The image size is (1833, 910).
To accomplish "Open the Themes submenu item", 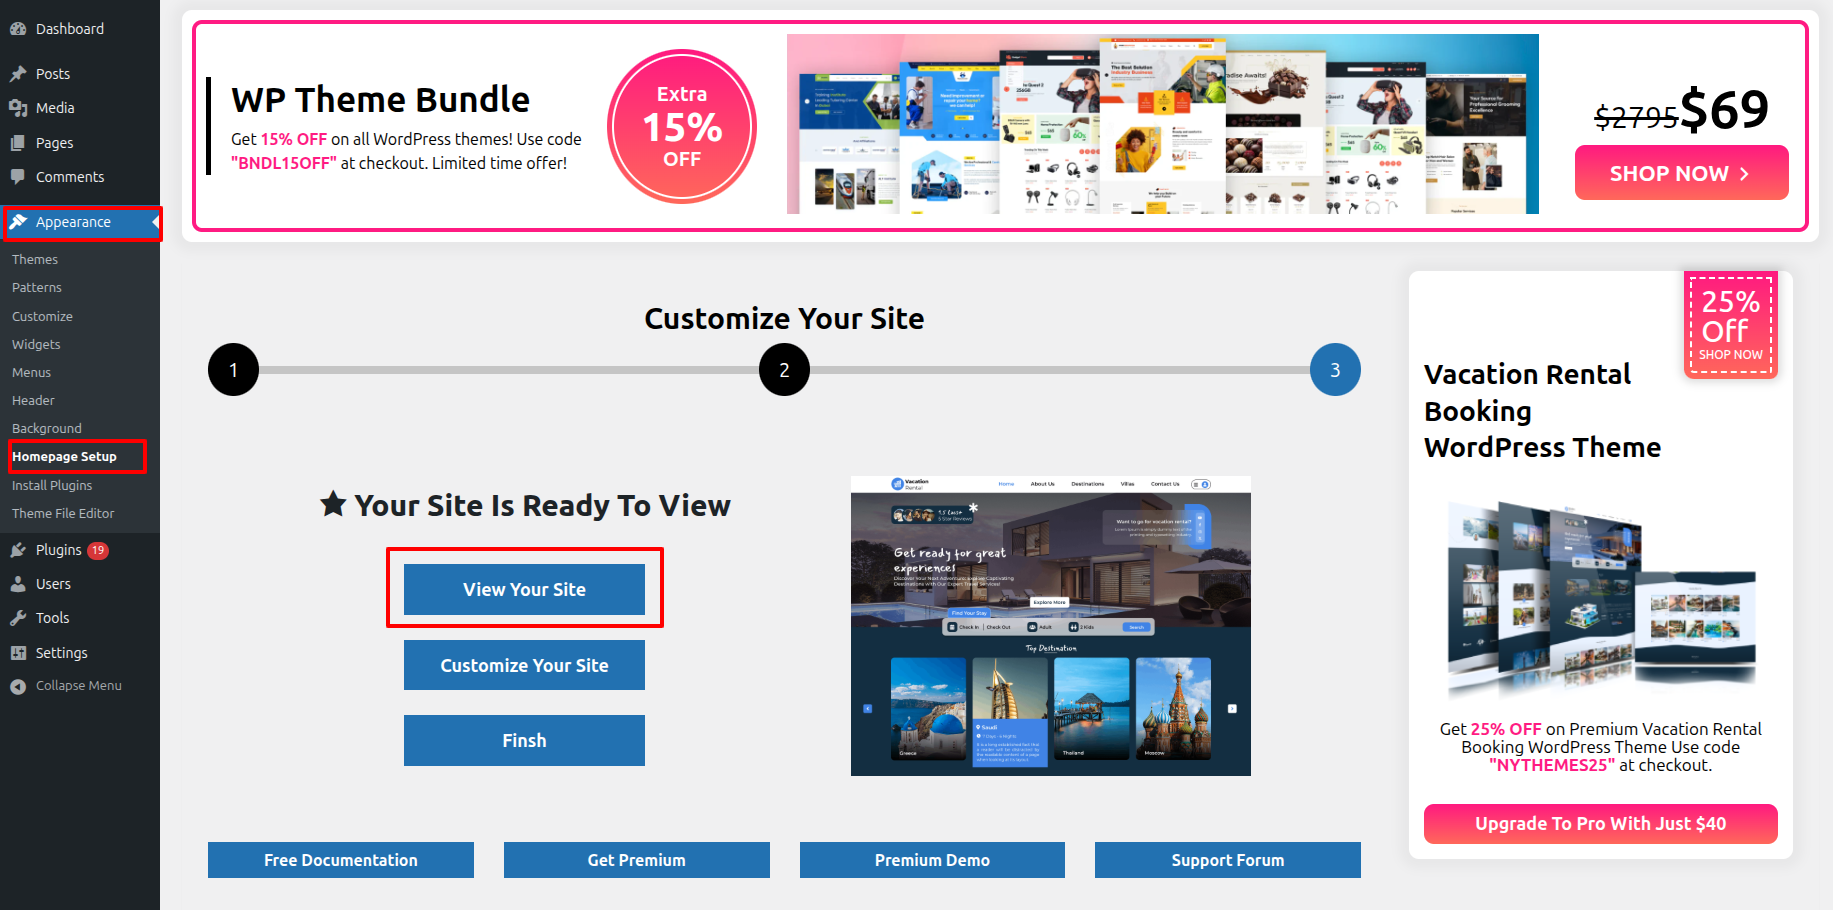I will [35, 259].
